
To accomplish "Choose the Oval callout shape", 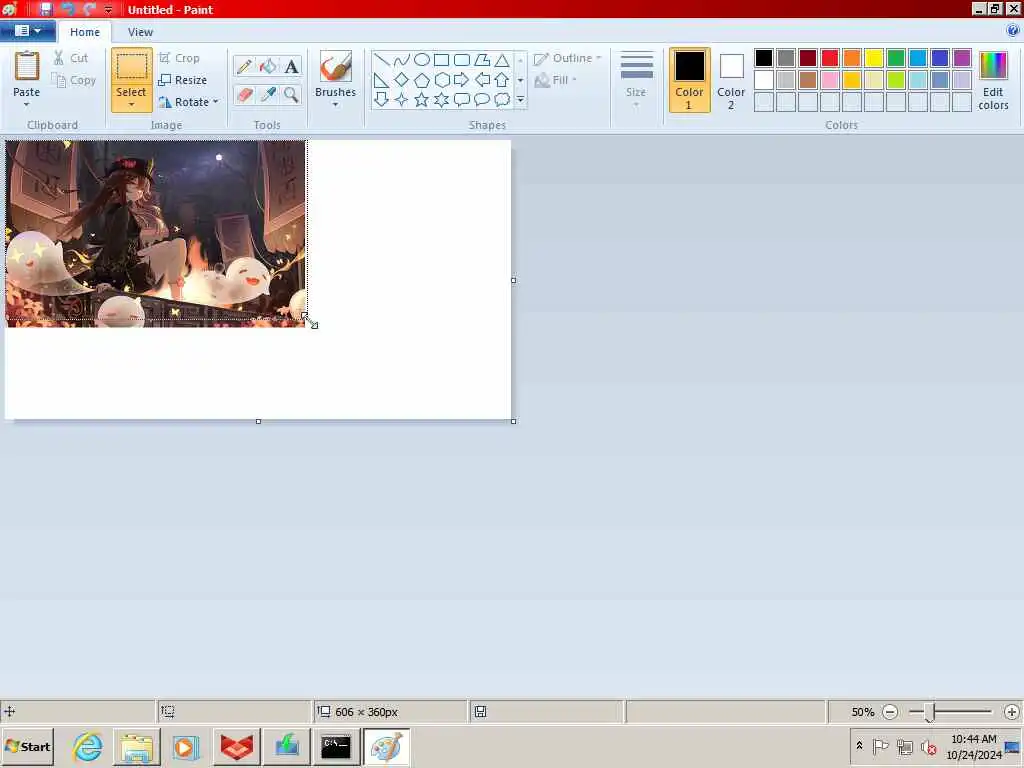I will (x=482, y=100).
